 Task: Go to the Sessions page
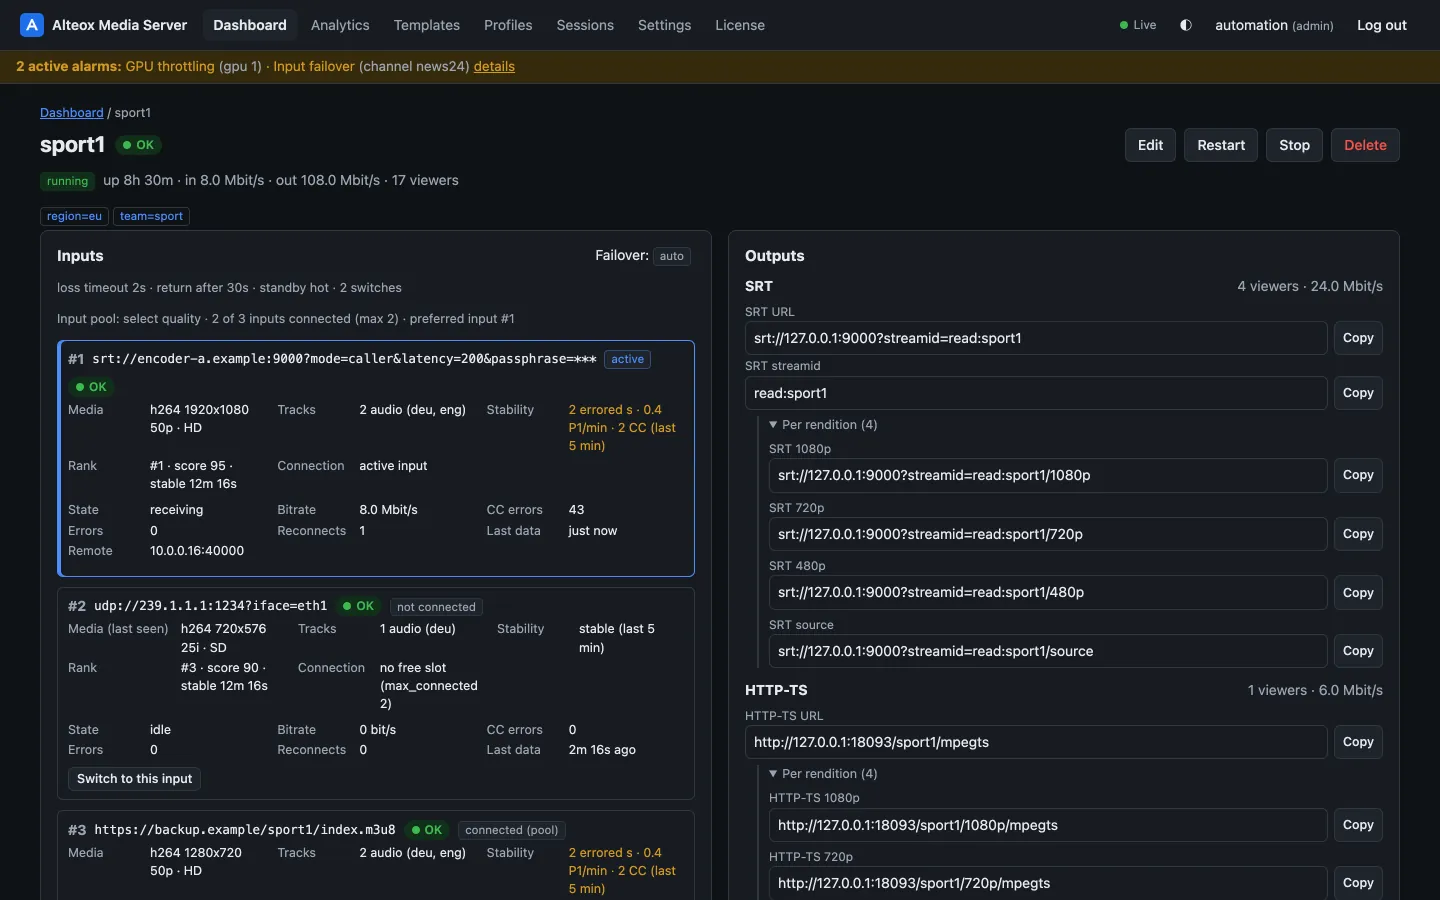(x=585, y=25)
